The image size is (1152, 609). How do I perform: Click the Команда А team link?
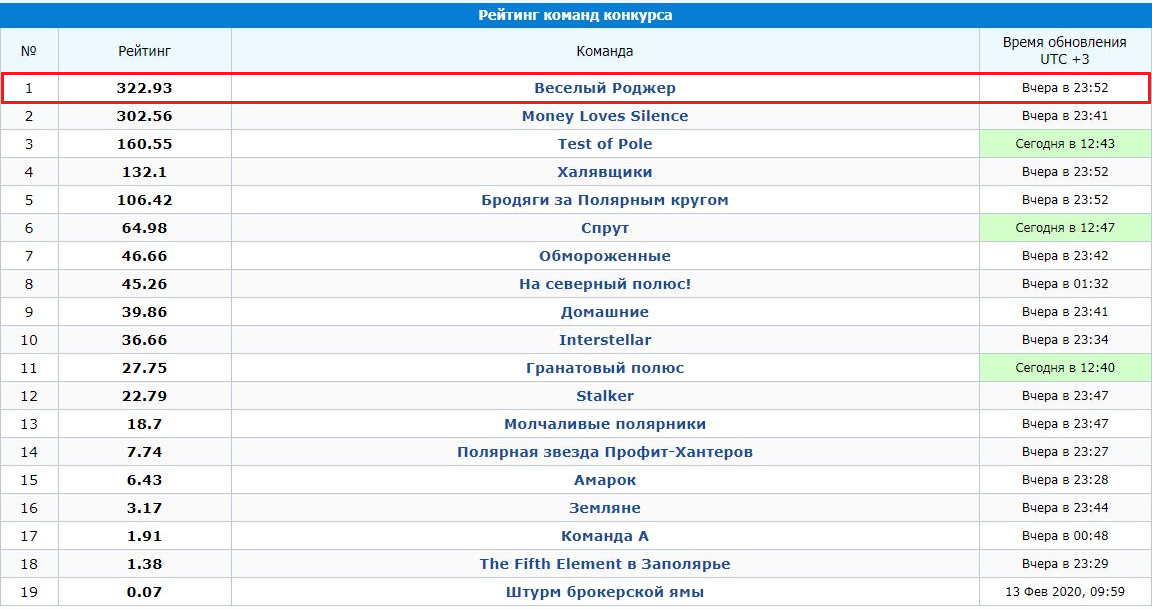point(604,536)
